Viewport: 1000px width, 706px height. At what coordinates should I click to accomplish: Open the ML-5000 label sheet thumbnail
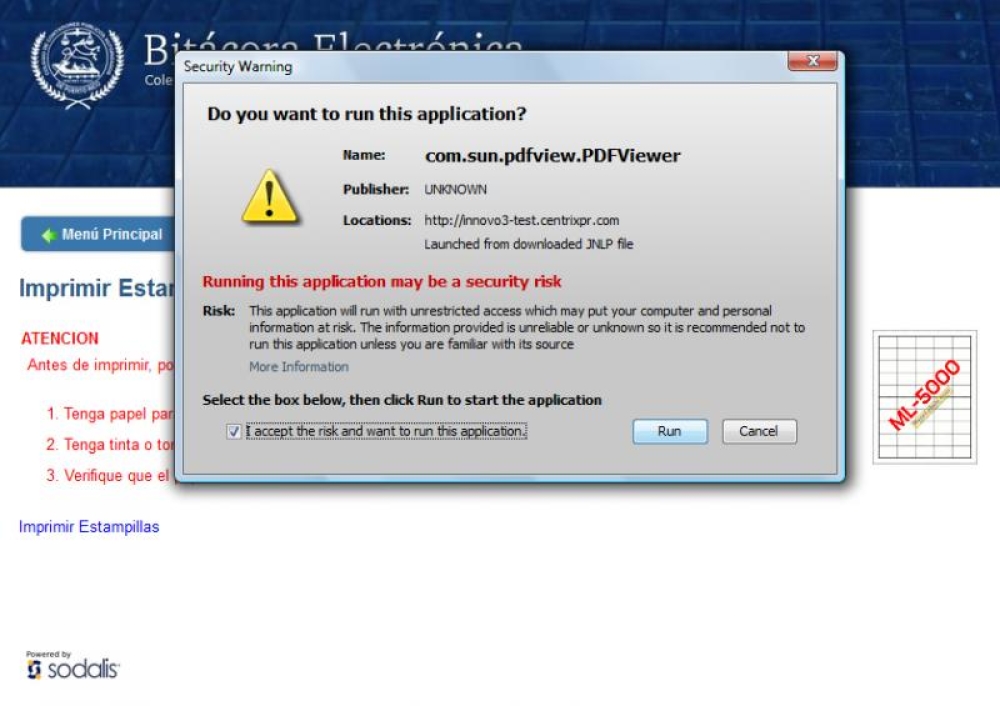[924, 397]
